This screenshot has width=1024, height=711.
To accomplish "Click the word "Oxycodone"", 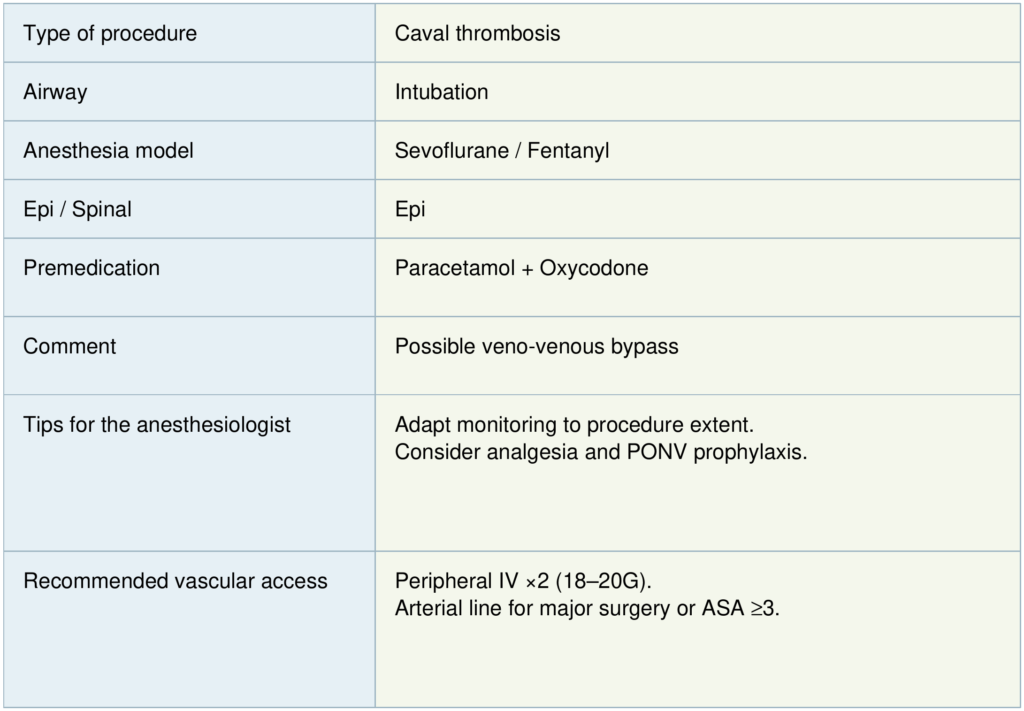I will click(594, 269).
